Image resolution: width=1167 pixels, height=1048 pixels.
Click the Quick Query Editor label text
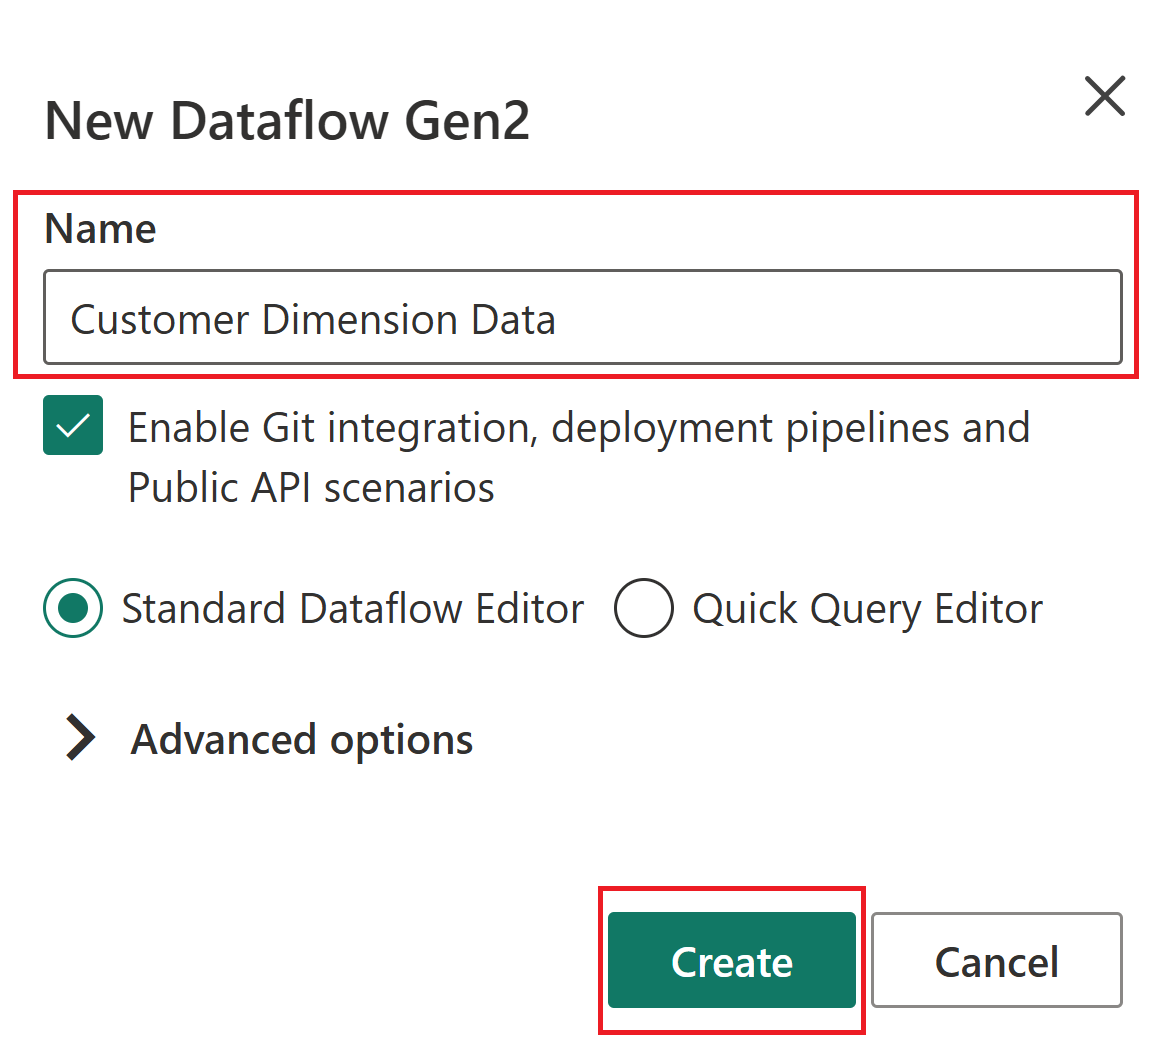click(867, 609)
